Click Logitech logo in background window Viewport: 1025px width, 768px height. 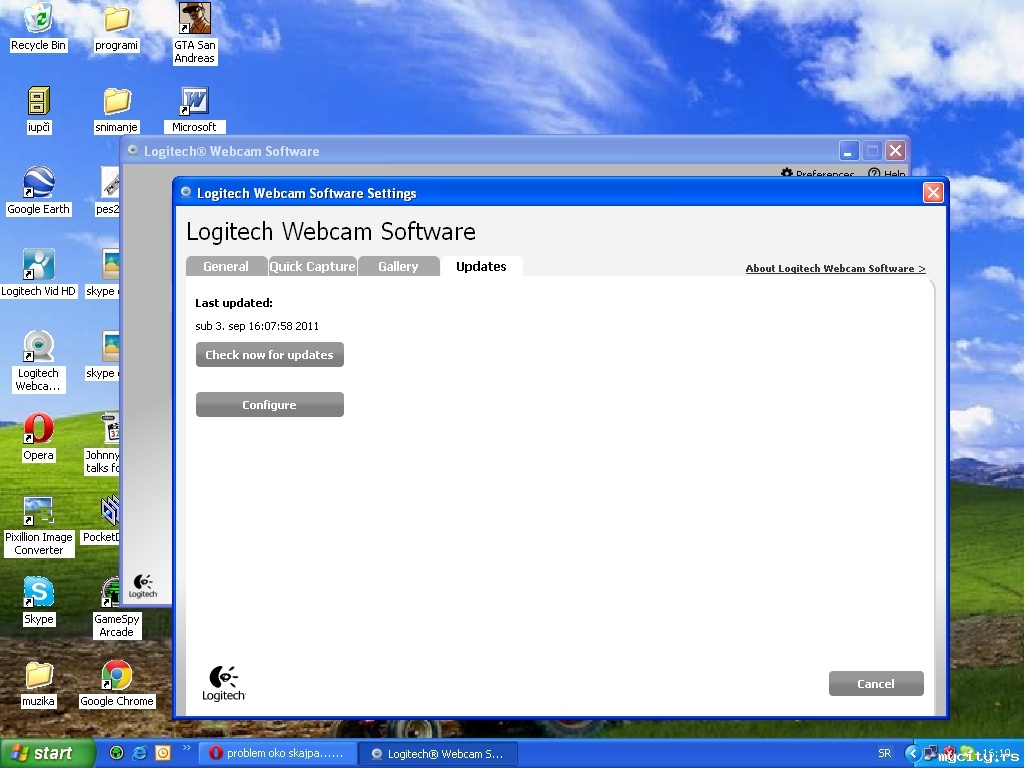[x=143, y=586]
